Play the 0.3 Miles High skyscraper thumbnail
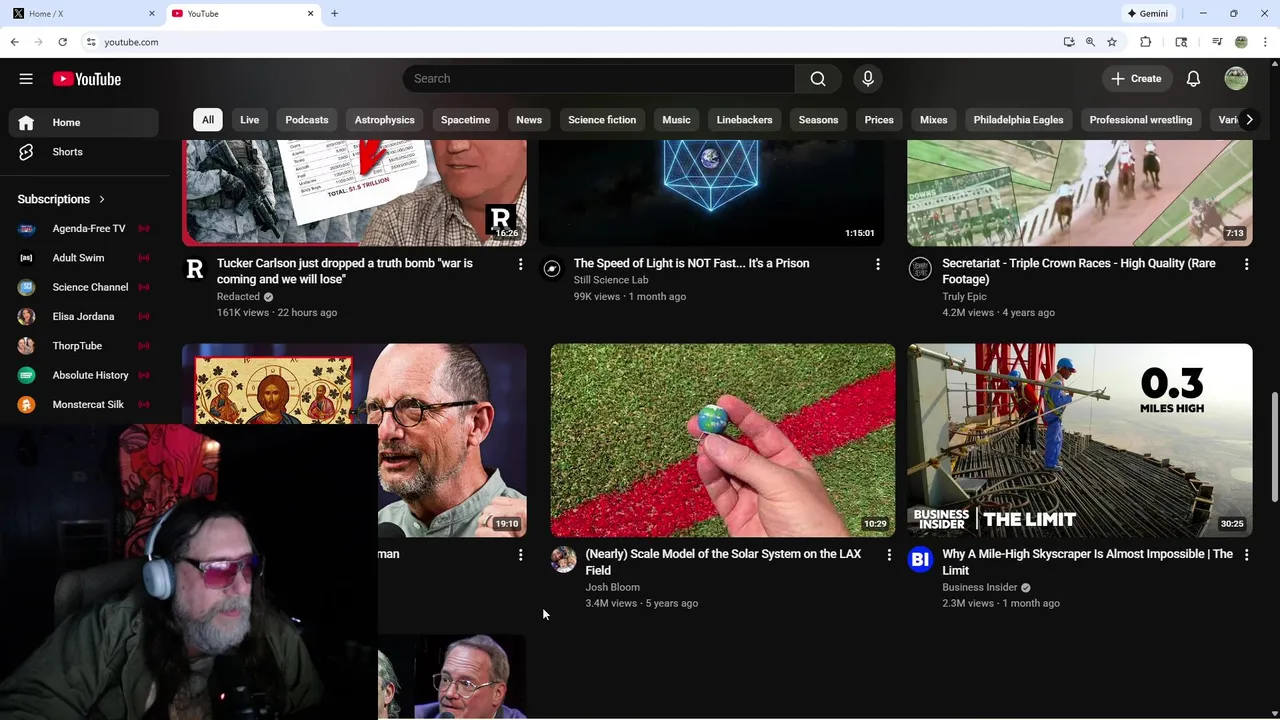1280x720 pixels. tap(1080, 440)
